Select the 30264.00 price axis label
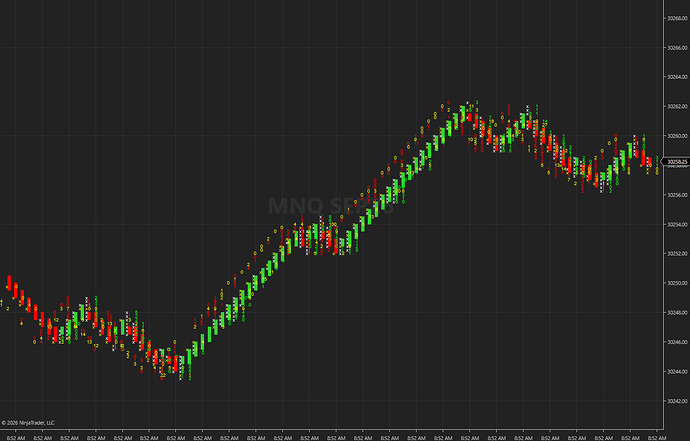Image resolution: width=690 pixels, height=441 pixels. [x=677, y=77]
